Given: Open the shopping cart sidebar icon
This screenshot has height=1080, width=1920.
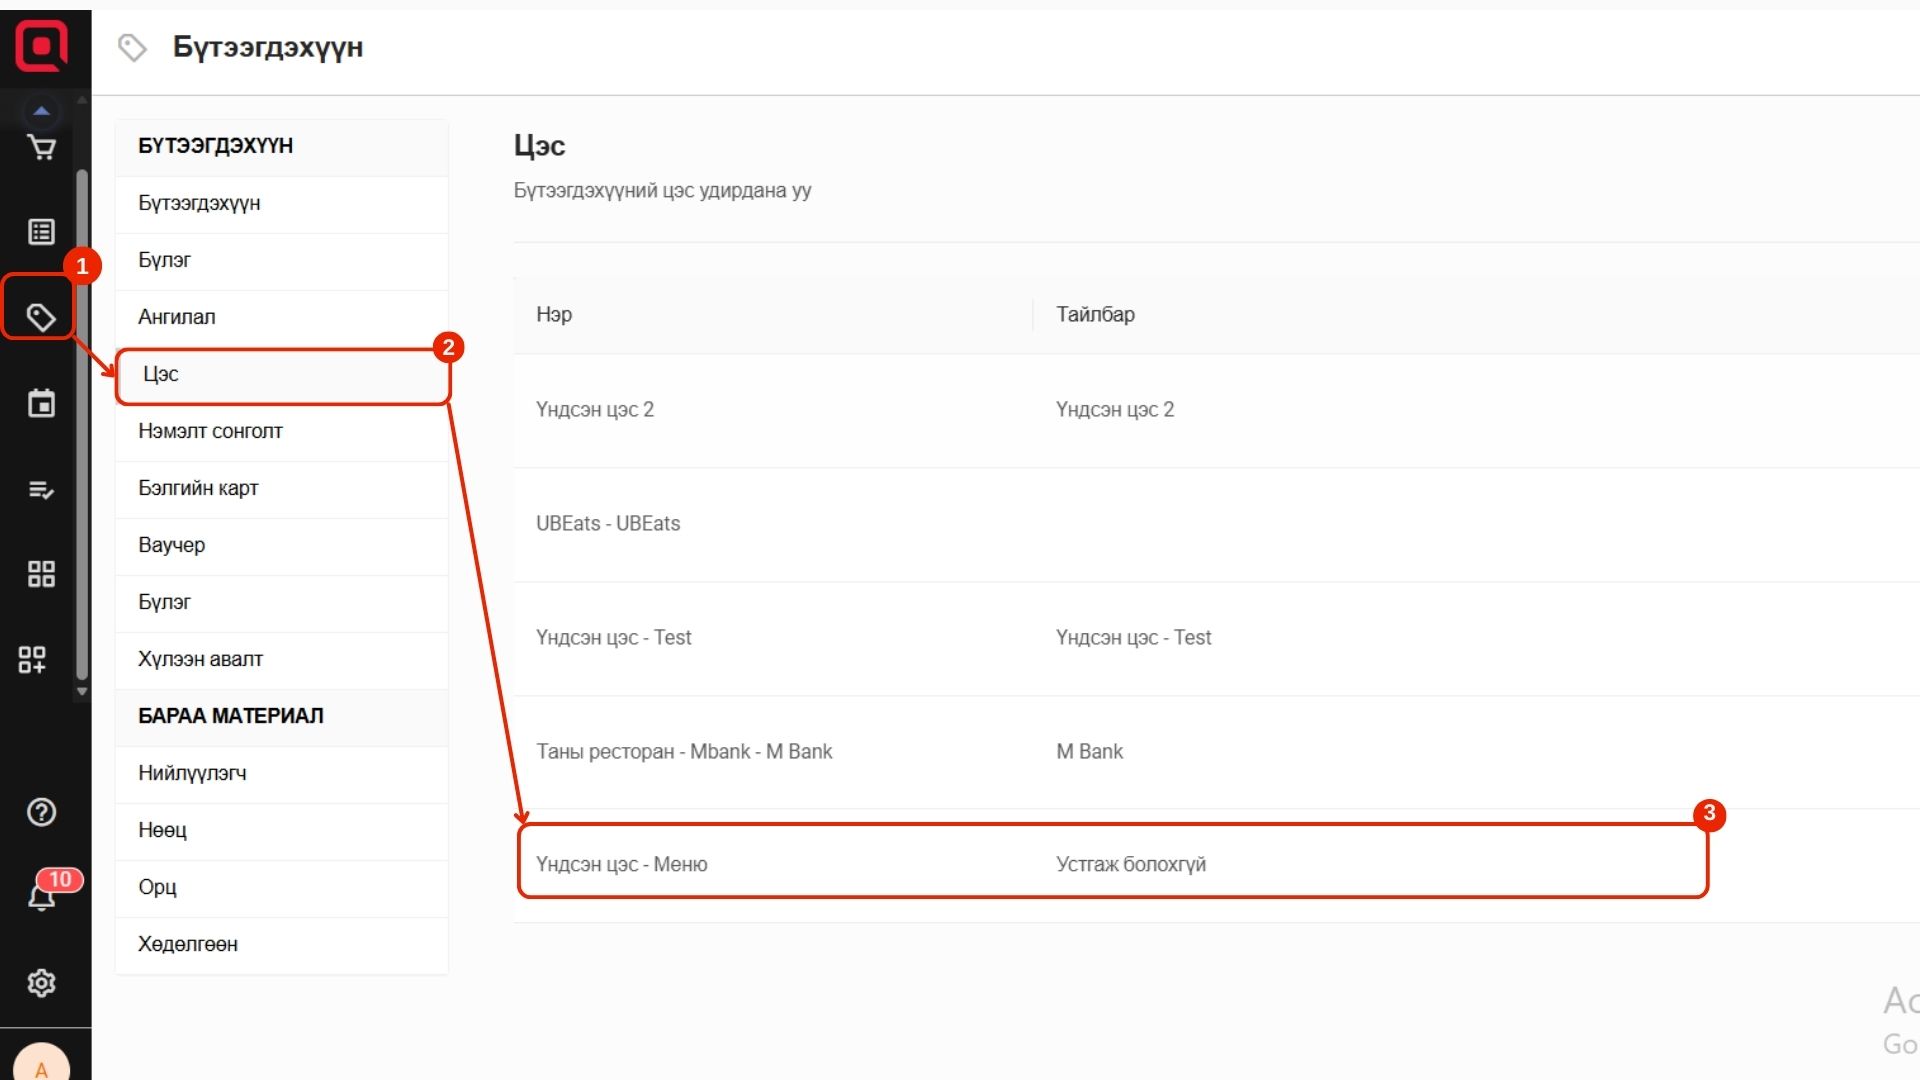Looking at the screenshot, I should 41,148.
